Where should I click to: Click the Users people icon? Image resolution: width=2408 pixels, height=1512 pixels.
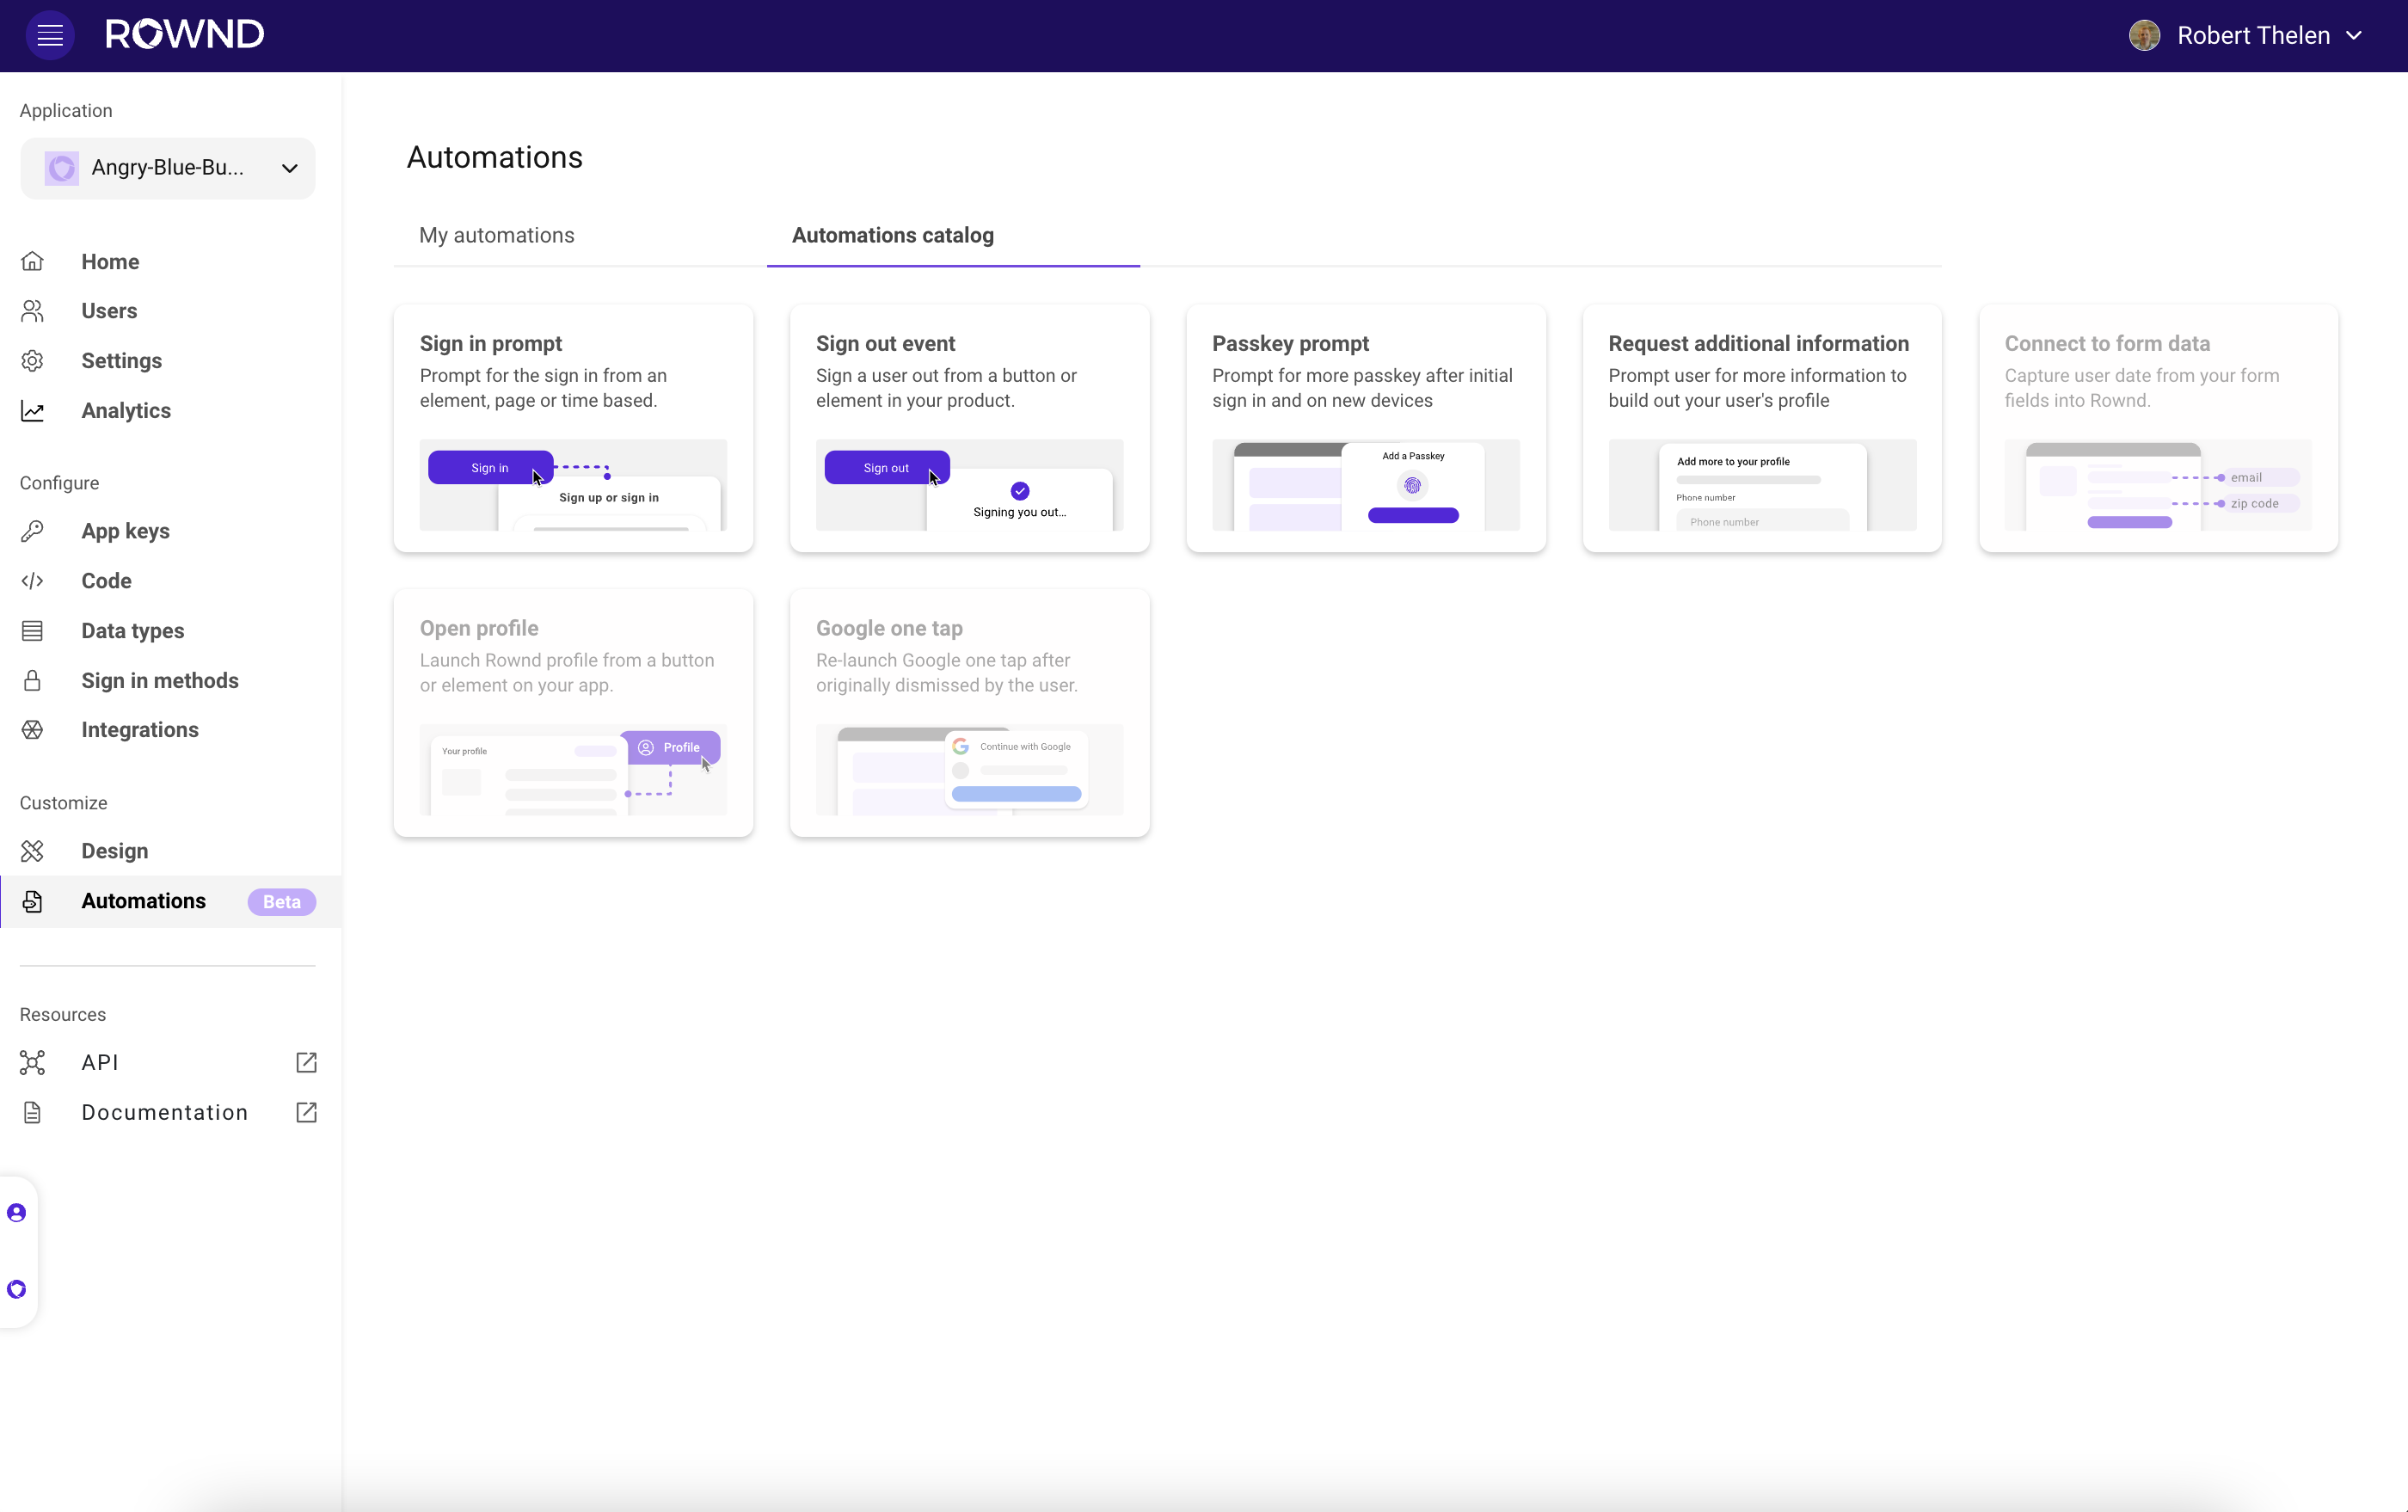32,311
